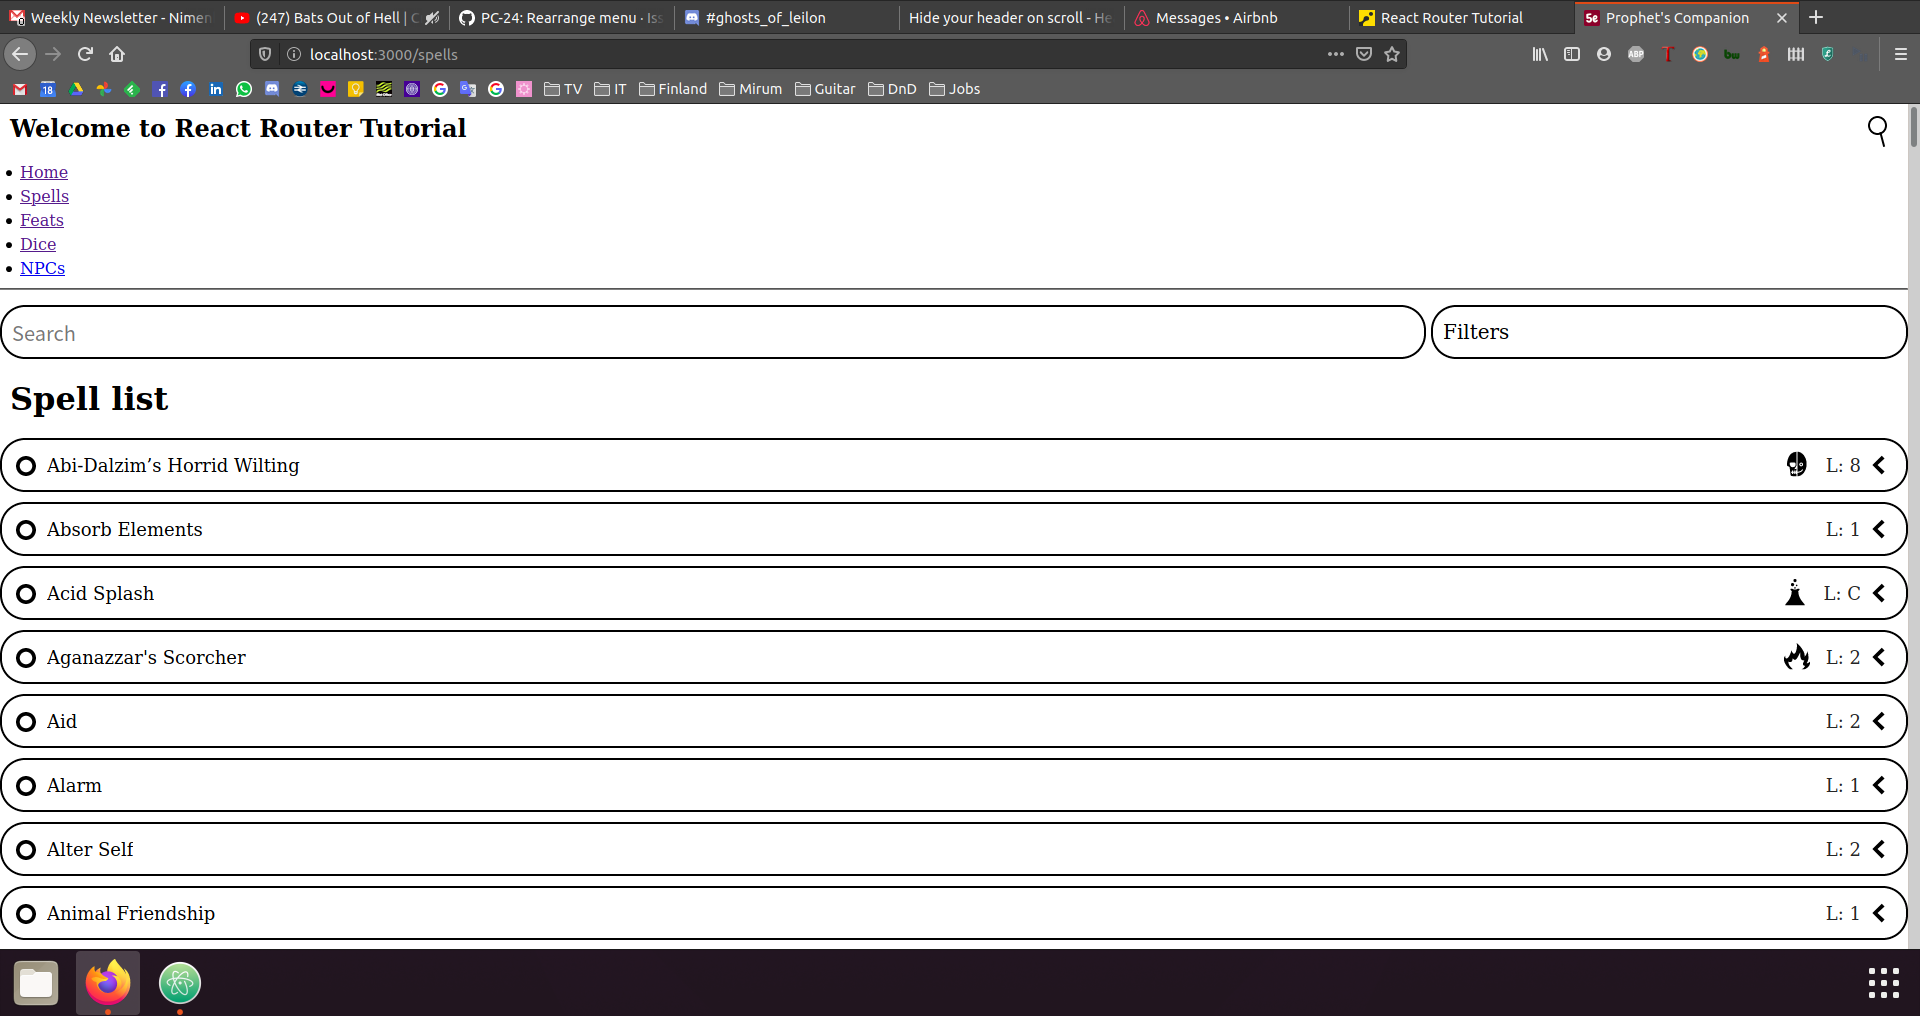Open the Firefox Library icon
This screenshot has height=1016, width=1920.
[1539, 54]
